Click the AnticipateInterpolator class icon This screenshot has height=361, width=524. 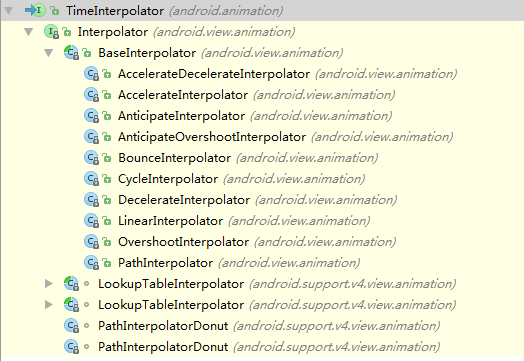point(92,116)
